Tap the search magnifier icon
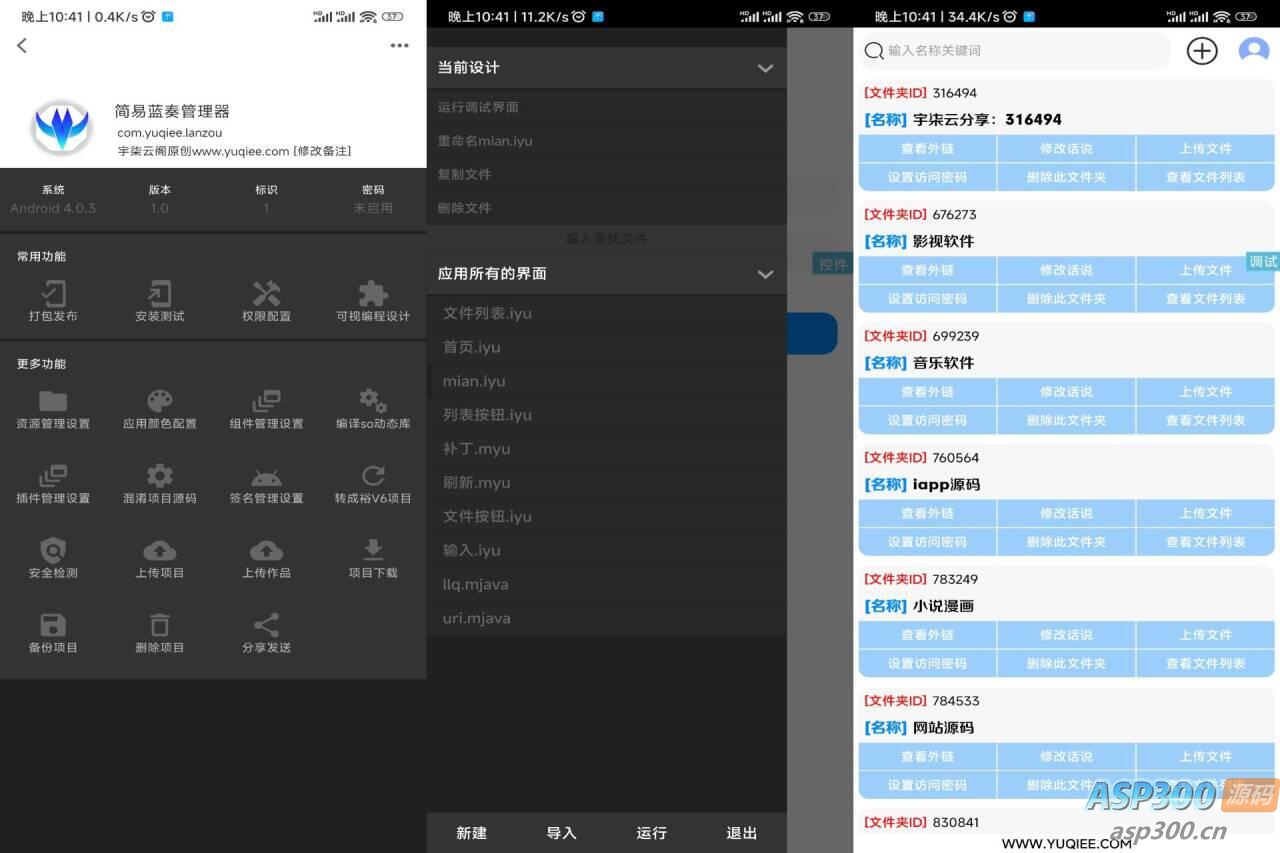This screenshot has width=1280, height=853. point(874,50)
